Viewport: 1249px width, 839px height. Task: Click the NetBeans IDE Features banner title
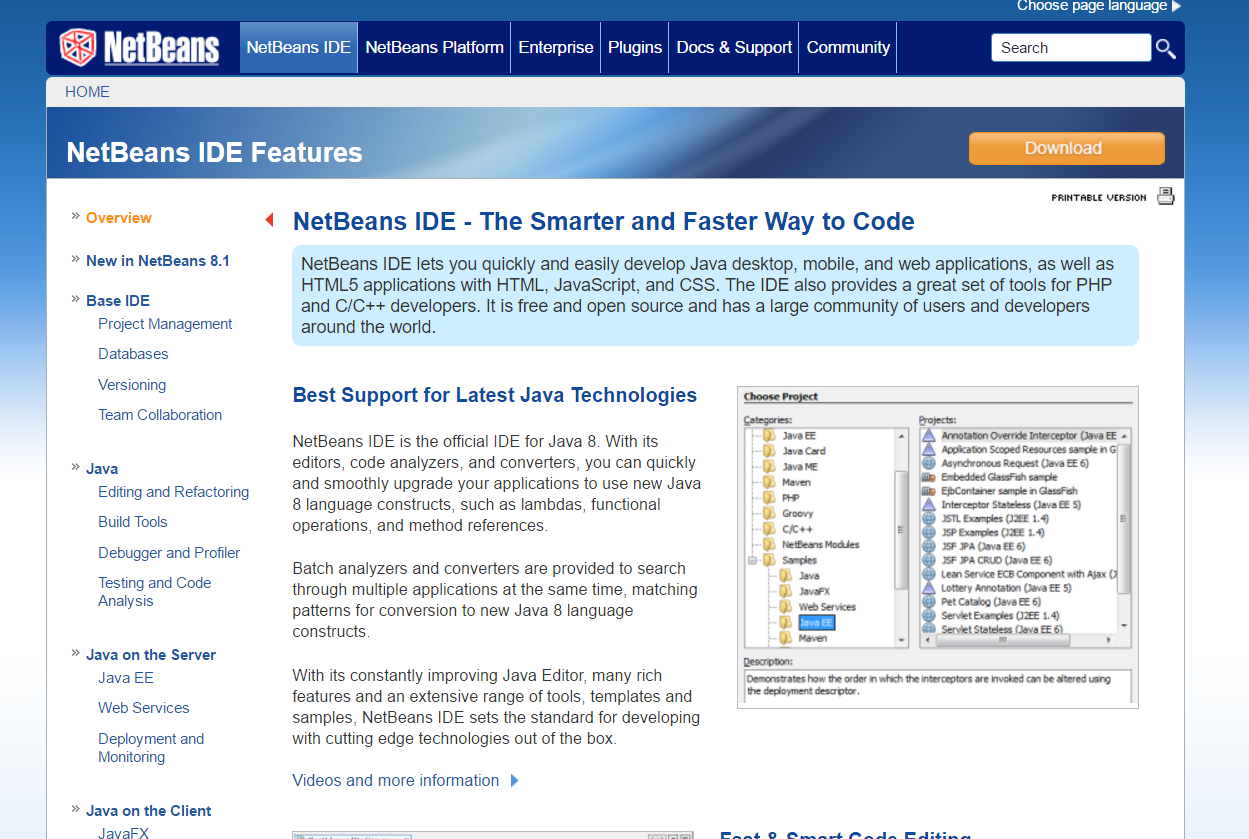214,152
